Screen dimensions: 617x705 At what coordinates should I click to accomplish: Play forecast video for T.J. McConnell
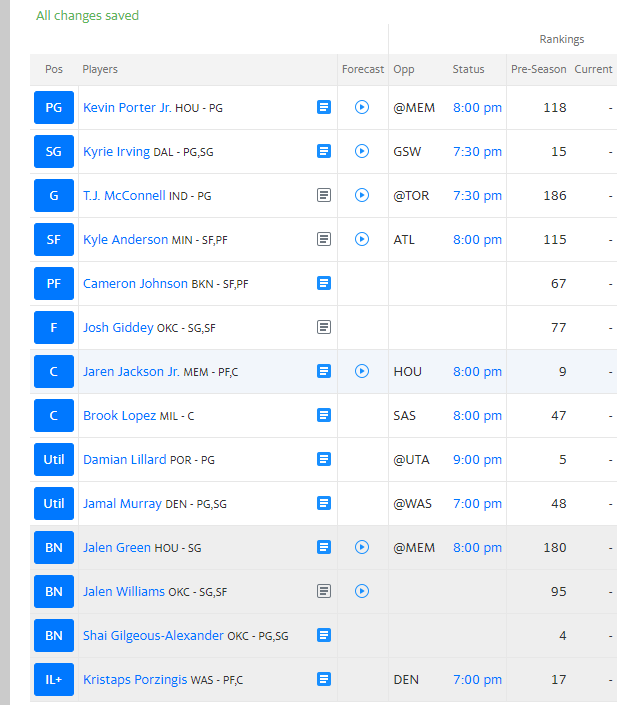(362, 196)
